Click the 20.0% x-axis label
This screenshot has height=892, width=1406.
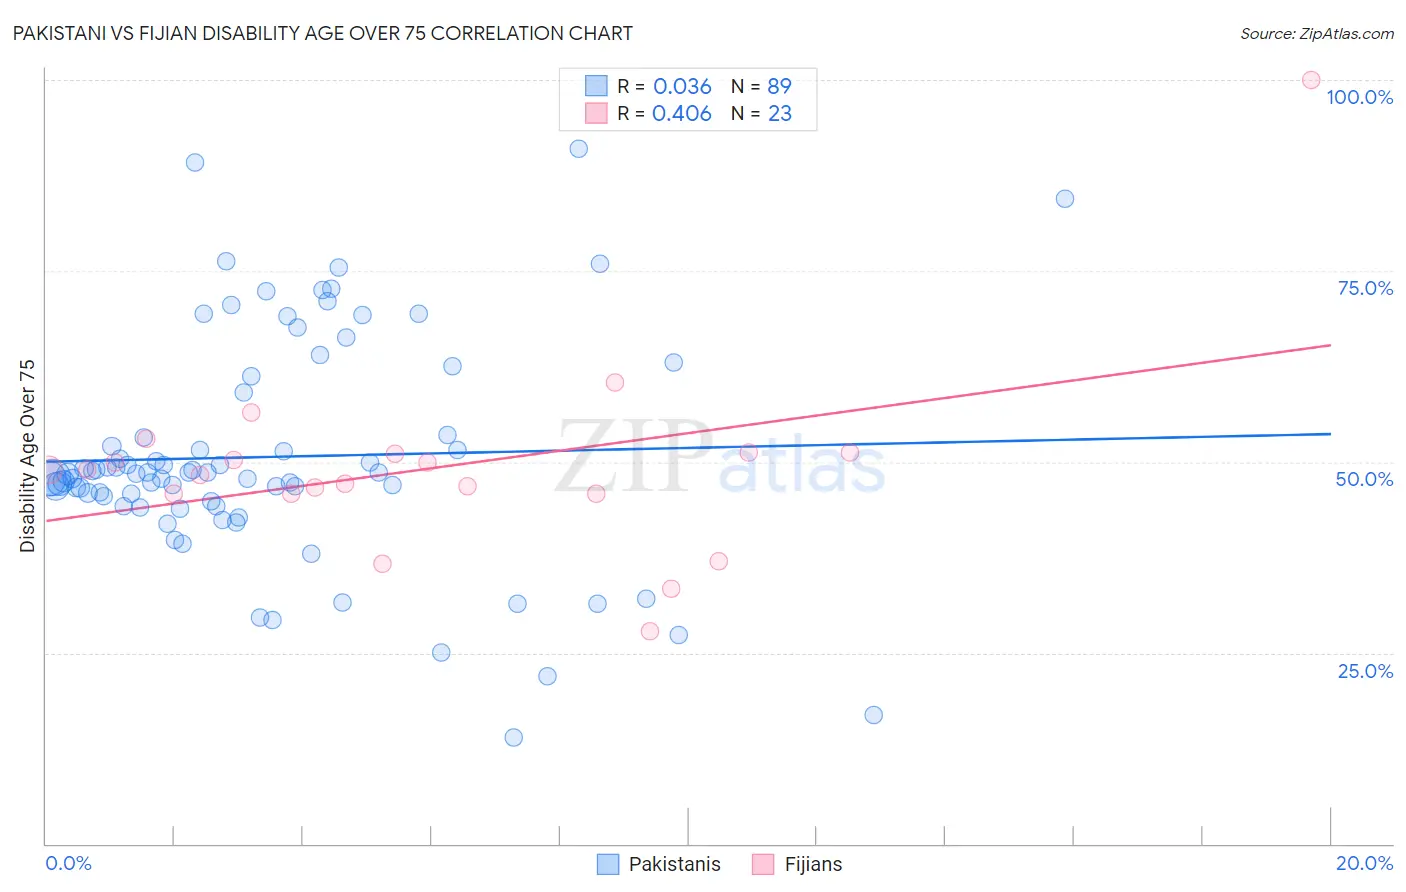[1364, 863]
